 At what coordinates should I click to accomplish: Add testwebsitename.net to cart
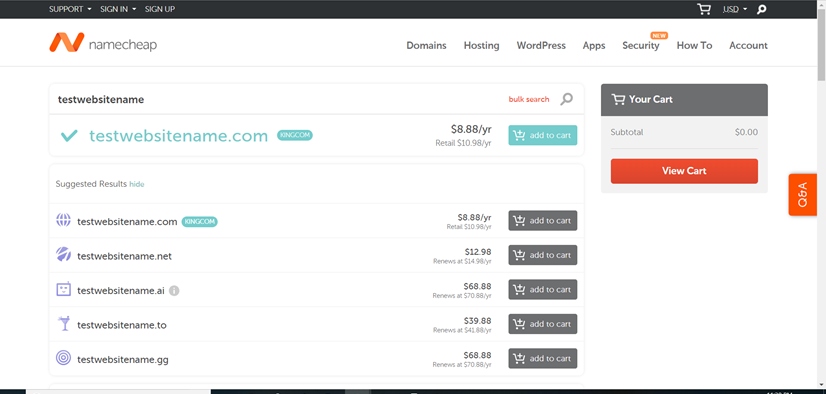543,255
